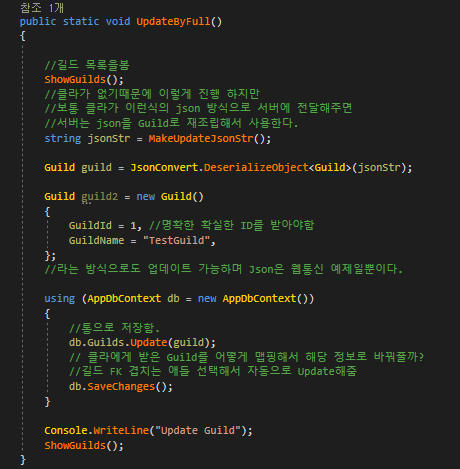
Task: Click the "Update Guild" string literal
Action: (198, 430)
